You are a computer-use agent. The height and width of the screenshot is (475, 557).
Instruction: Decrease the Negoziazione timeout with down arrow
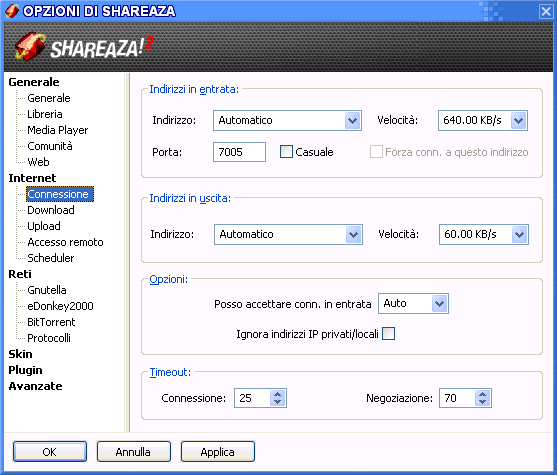[x=482, y=402]
